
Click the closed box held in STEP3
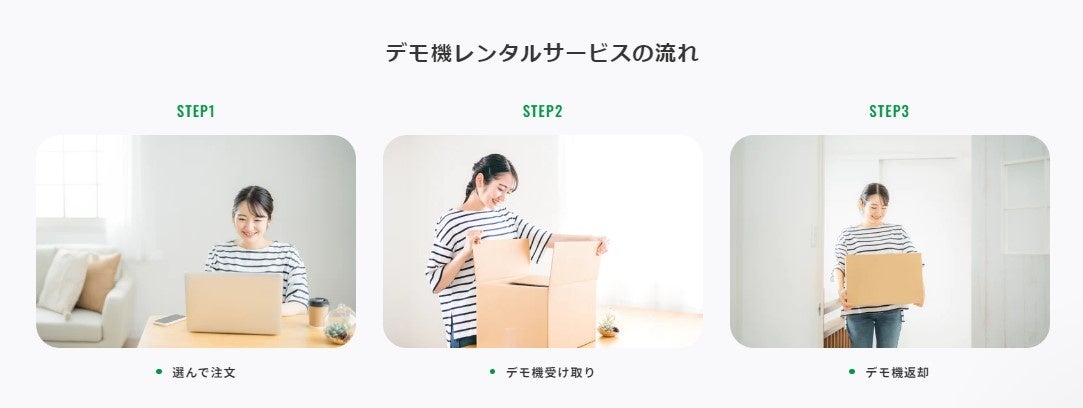[885, 280]
